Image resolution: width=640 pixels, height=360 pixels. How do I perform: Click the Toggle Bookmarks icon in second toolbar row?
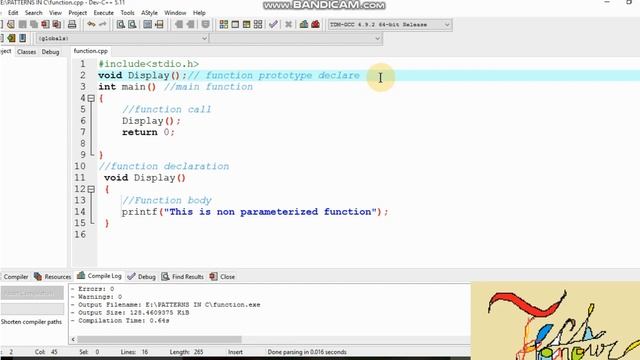pyautogui.click(x=22, y=38)
